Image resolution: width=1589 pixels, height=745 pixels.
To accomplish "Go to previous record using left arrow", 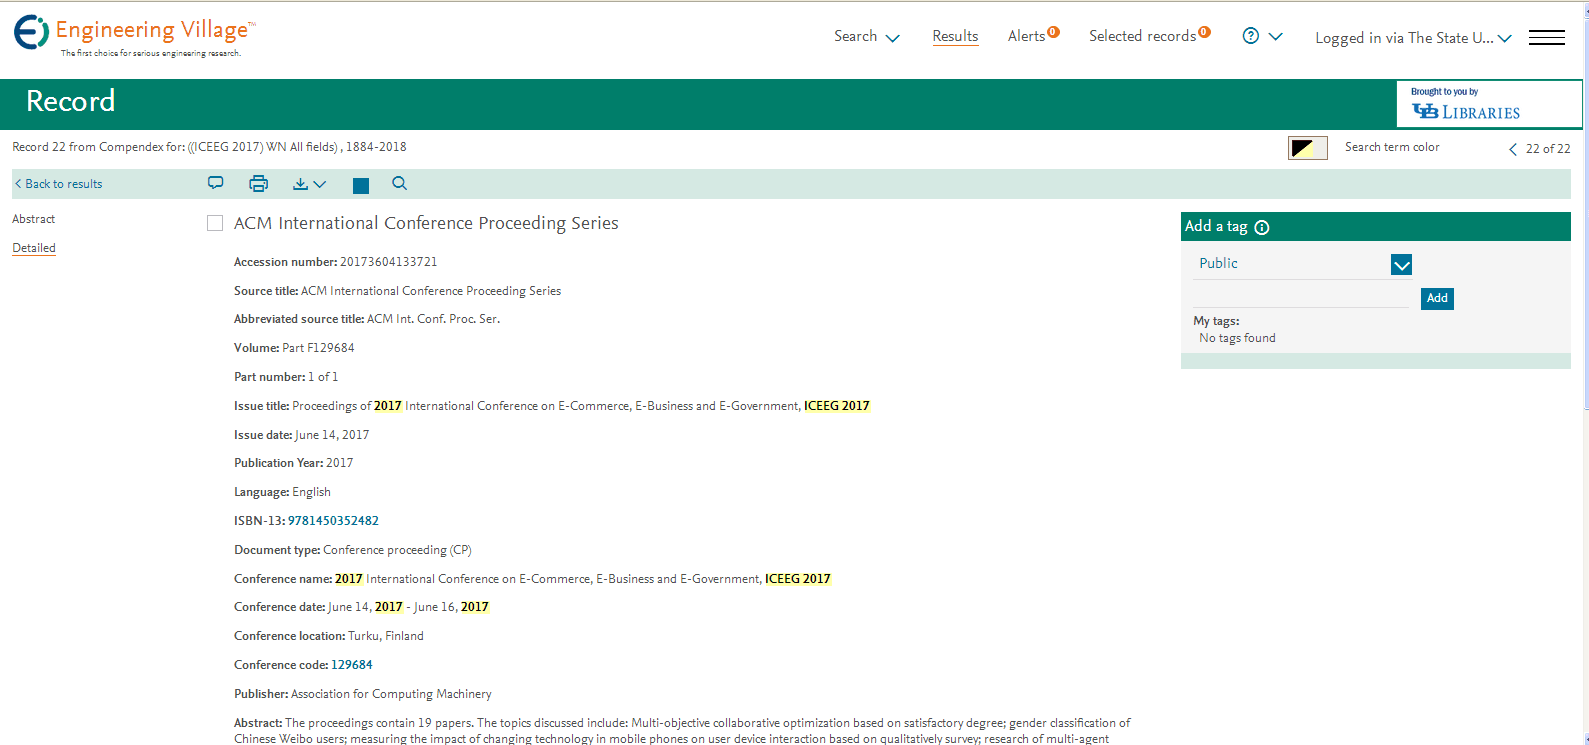I will point(1512,149).
